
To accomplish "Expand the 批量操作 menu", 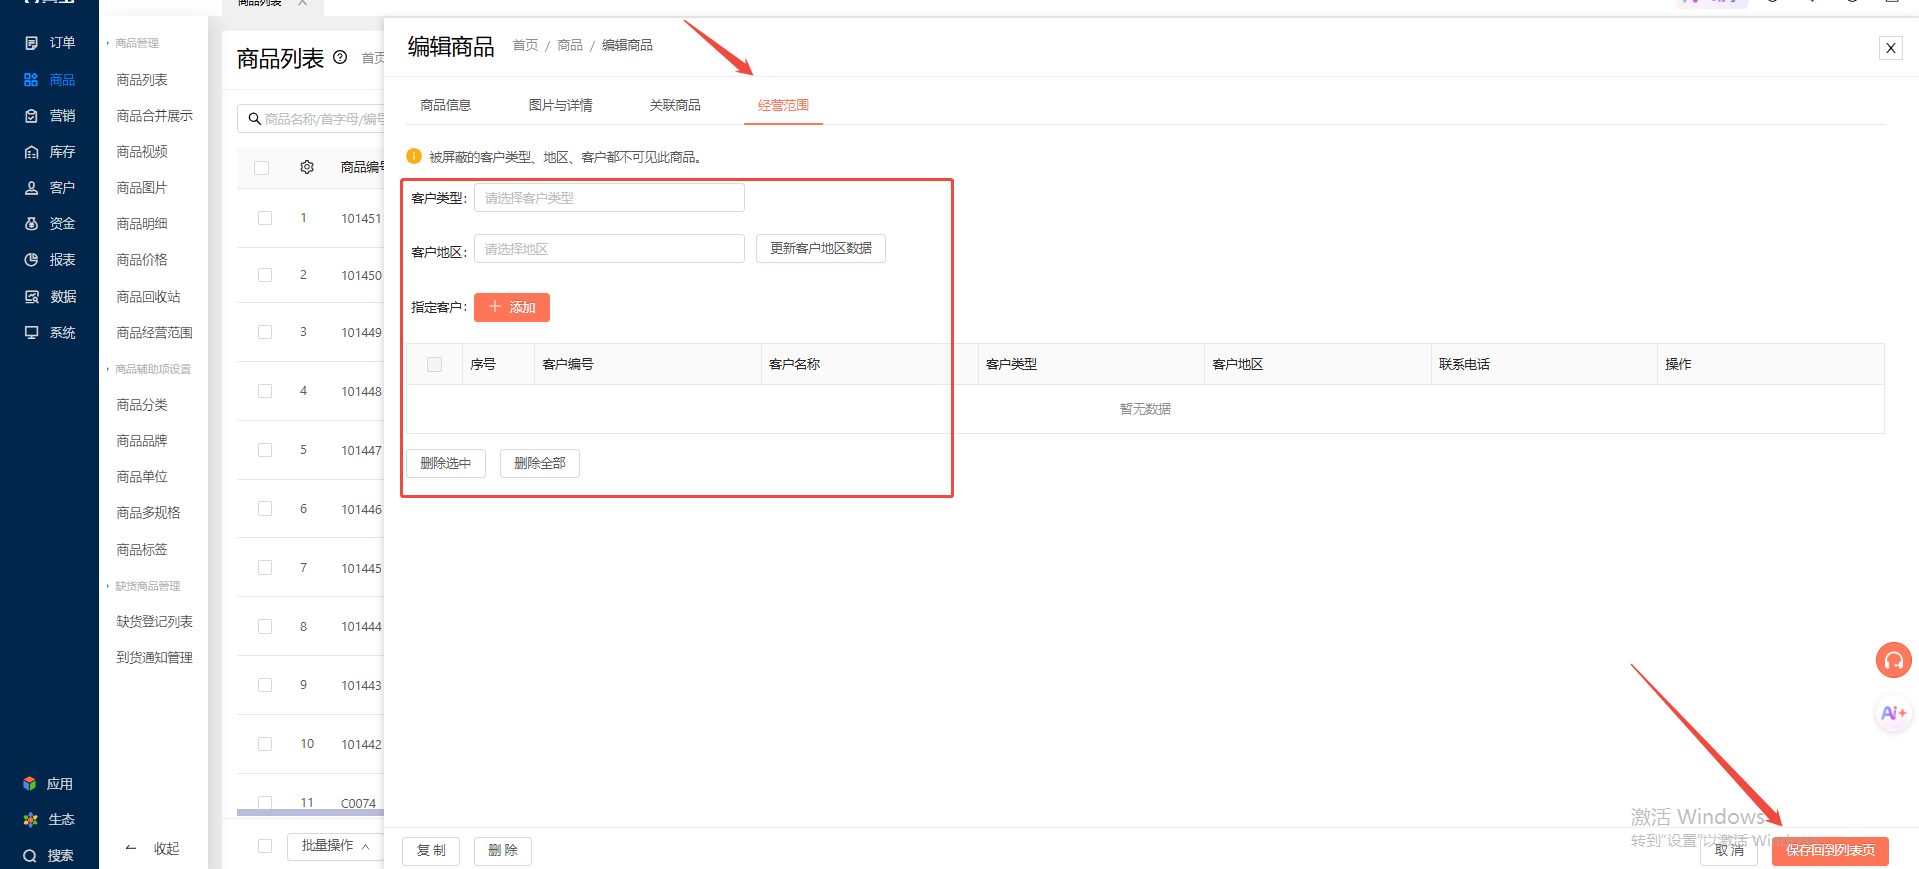I will click(335, 846).
